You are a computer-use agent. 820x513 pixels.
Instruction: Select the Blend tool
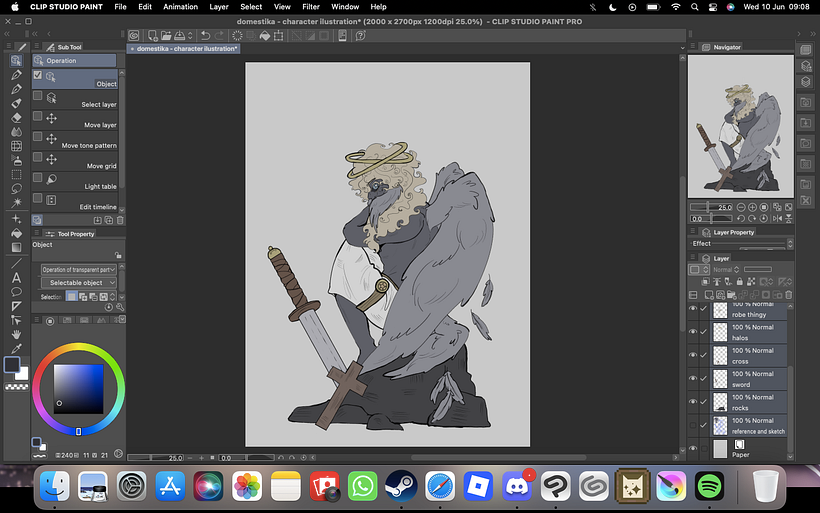(16, 132)
